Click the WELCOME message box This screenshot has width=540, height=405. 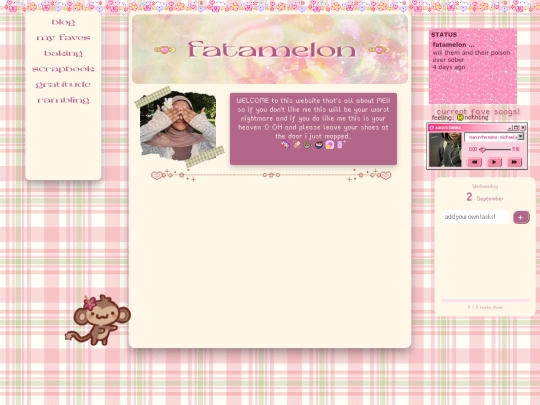[x=313, y=129]
